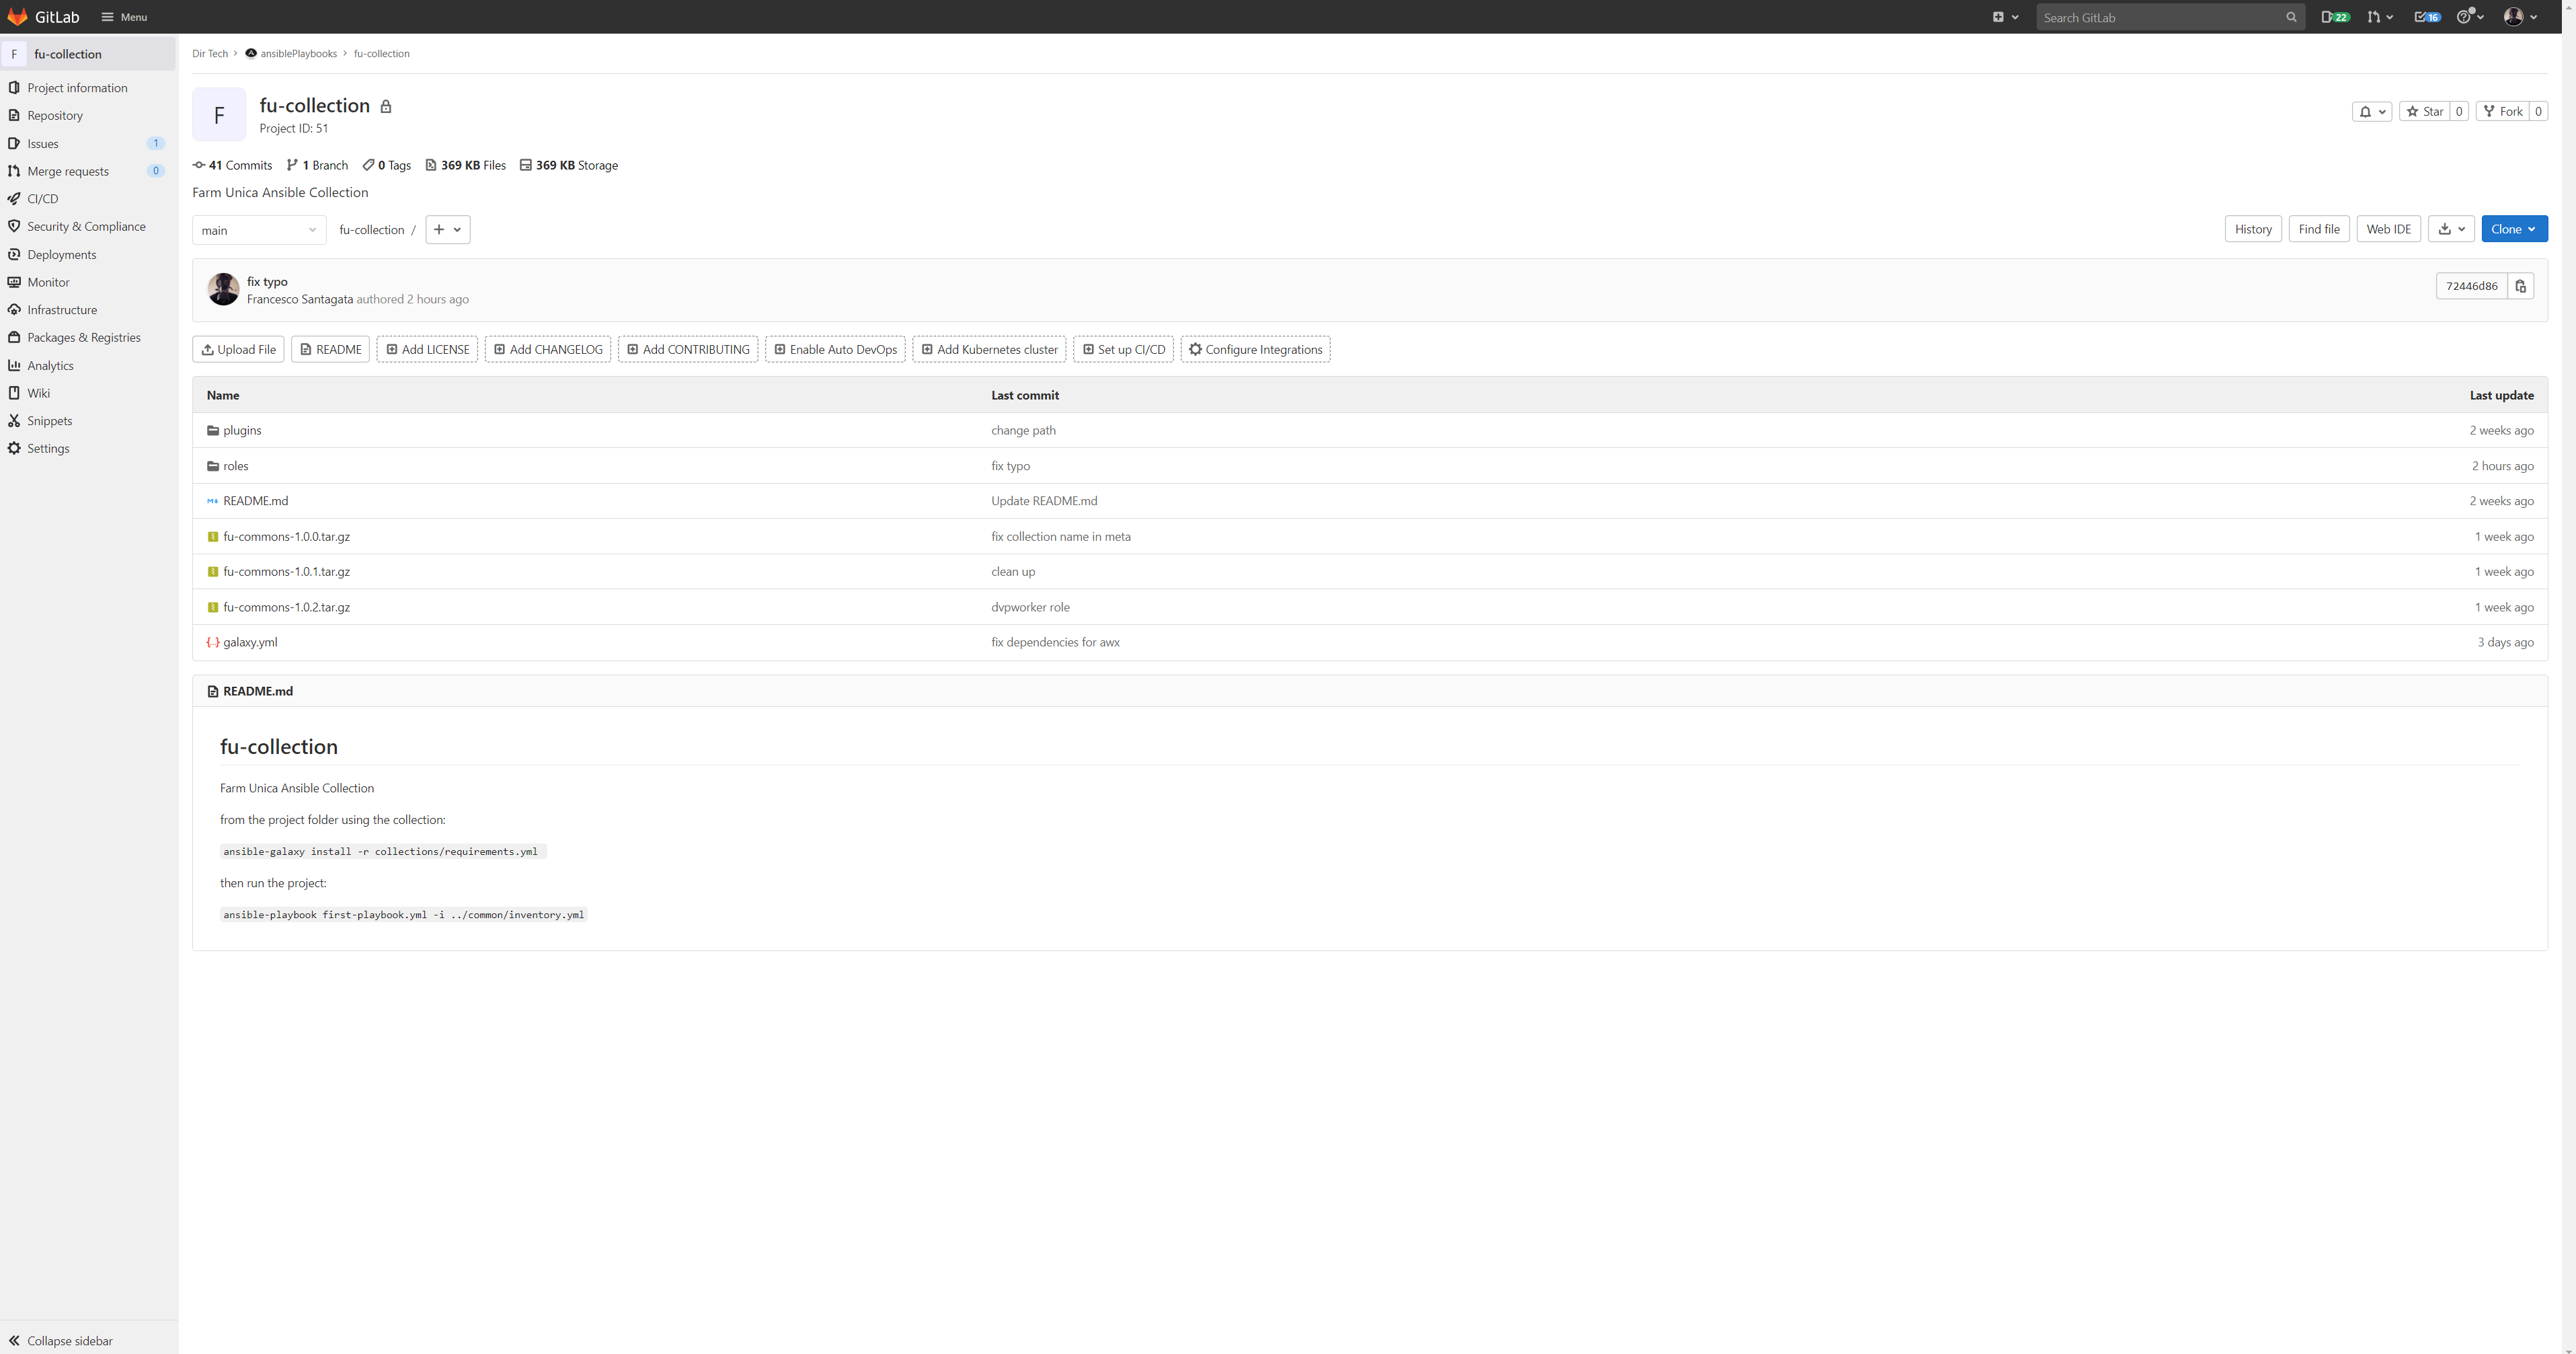Viewport: 2576px width, 1354px height.
Task: Click Settings gear icon in sidebar
Action: (14, 448)
